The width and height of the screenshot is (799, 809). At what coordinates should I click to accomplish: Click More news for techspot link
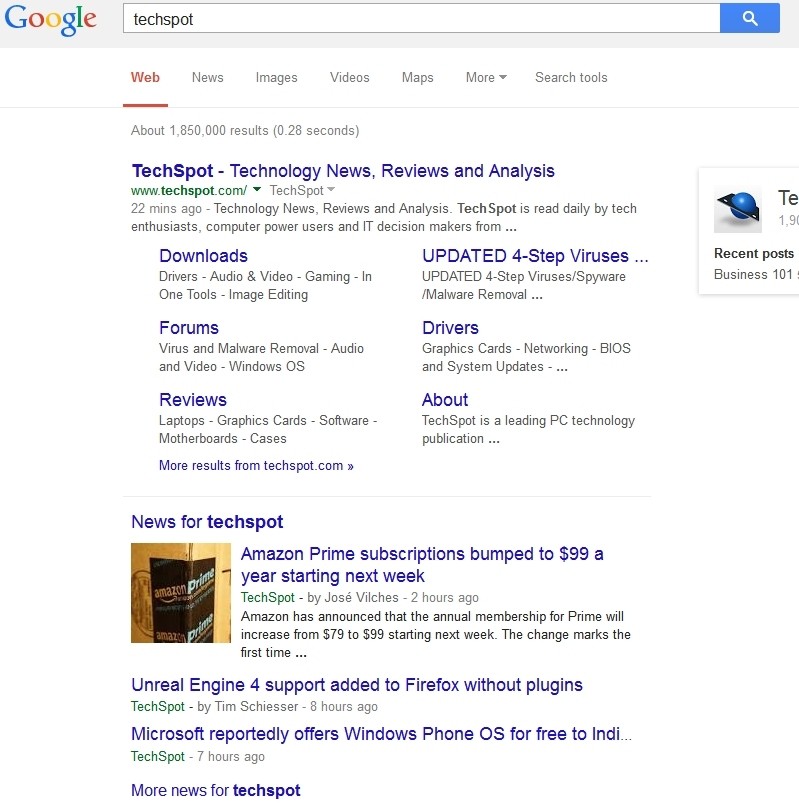coord(216,790)
